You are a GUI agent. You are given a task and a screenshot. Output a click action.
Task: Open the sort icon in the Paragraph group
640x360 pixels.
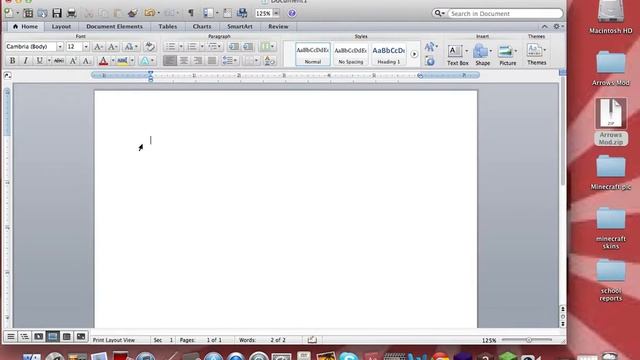[x=269, y=61]
